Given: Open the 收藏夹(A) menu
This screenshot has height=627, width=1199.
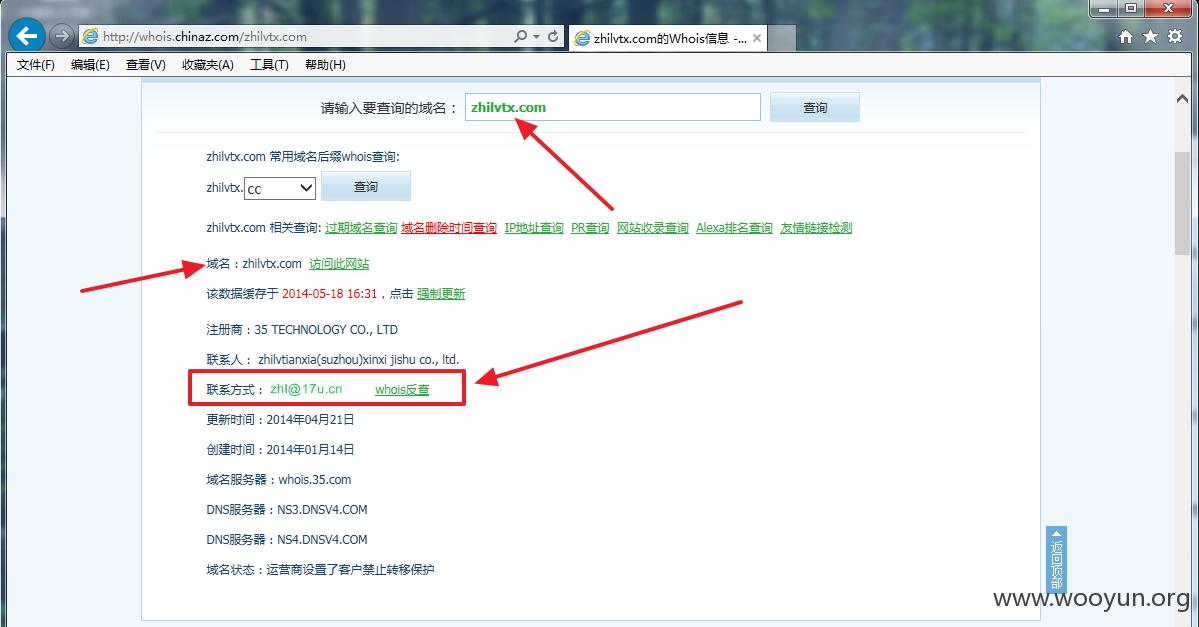Looking at the screenshot, I should click(207, 65).
